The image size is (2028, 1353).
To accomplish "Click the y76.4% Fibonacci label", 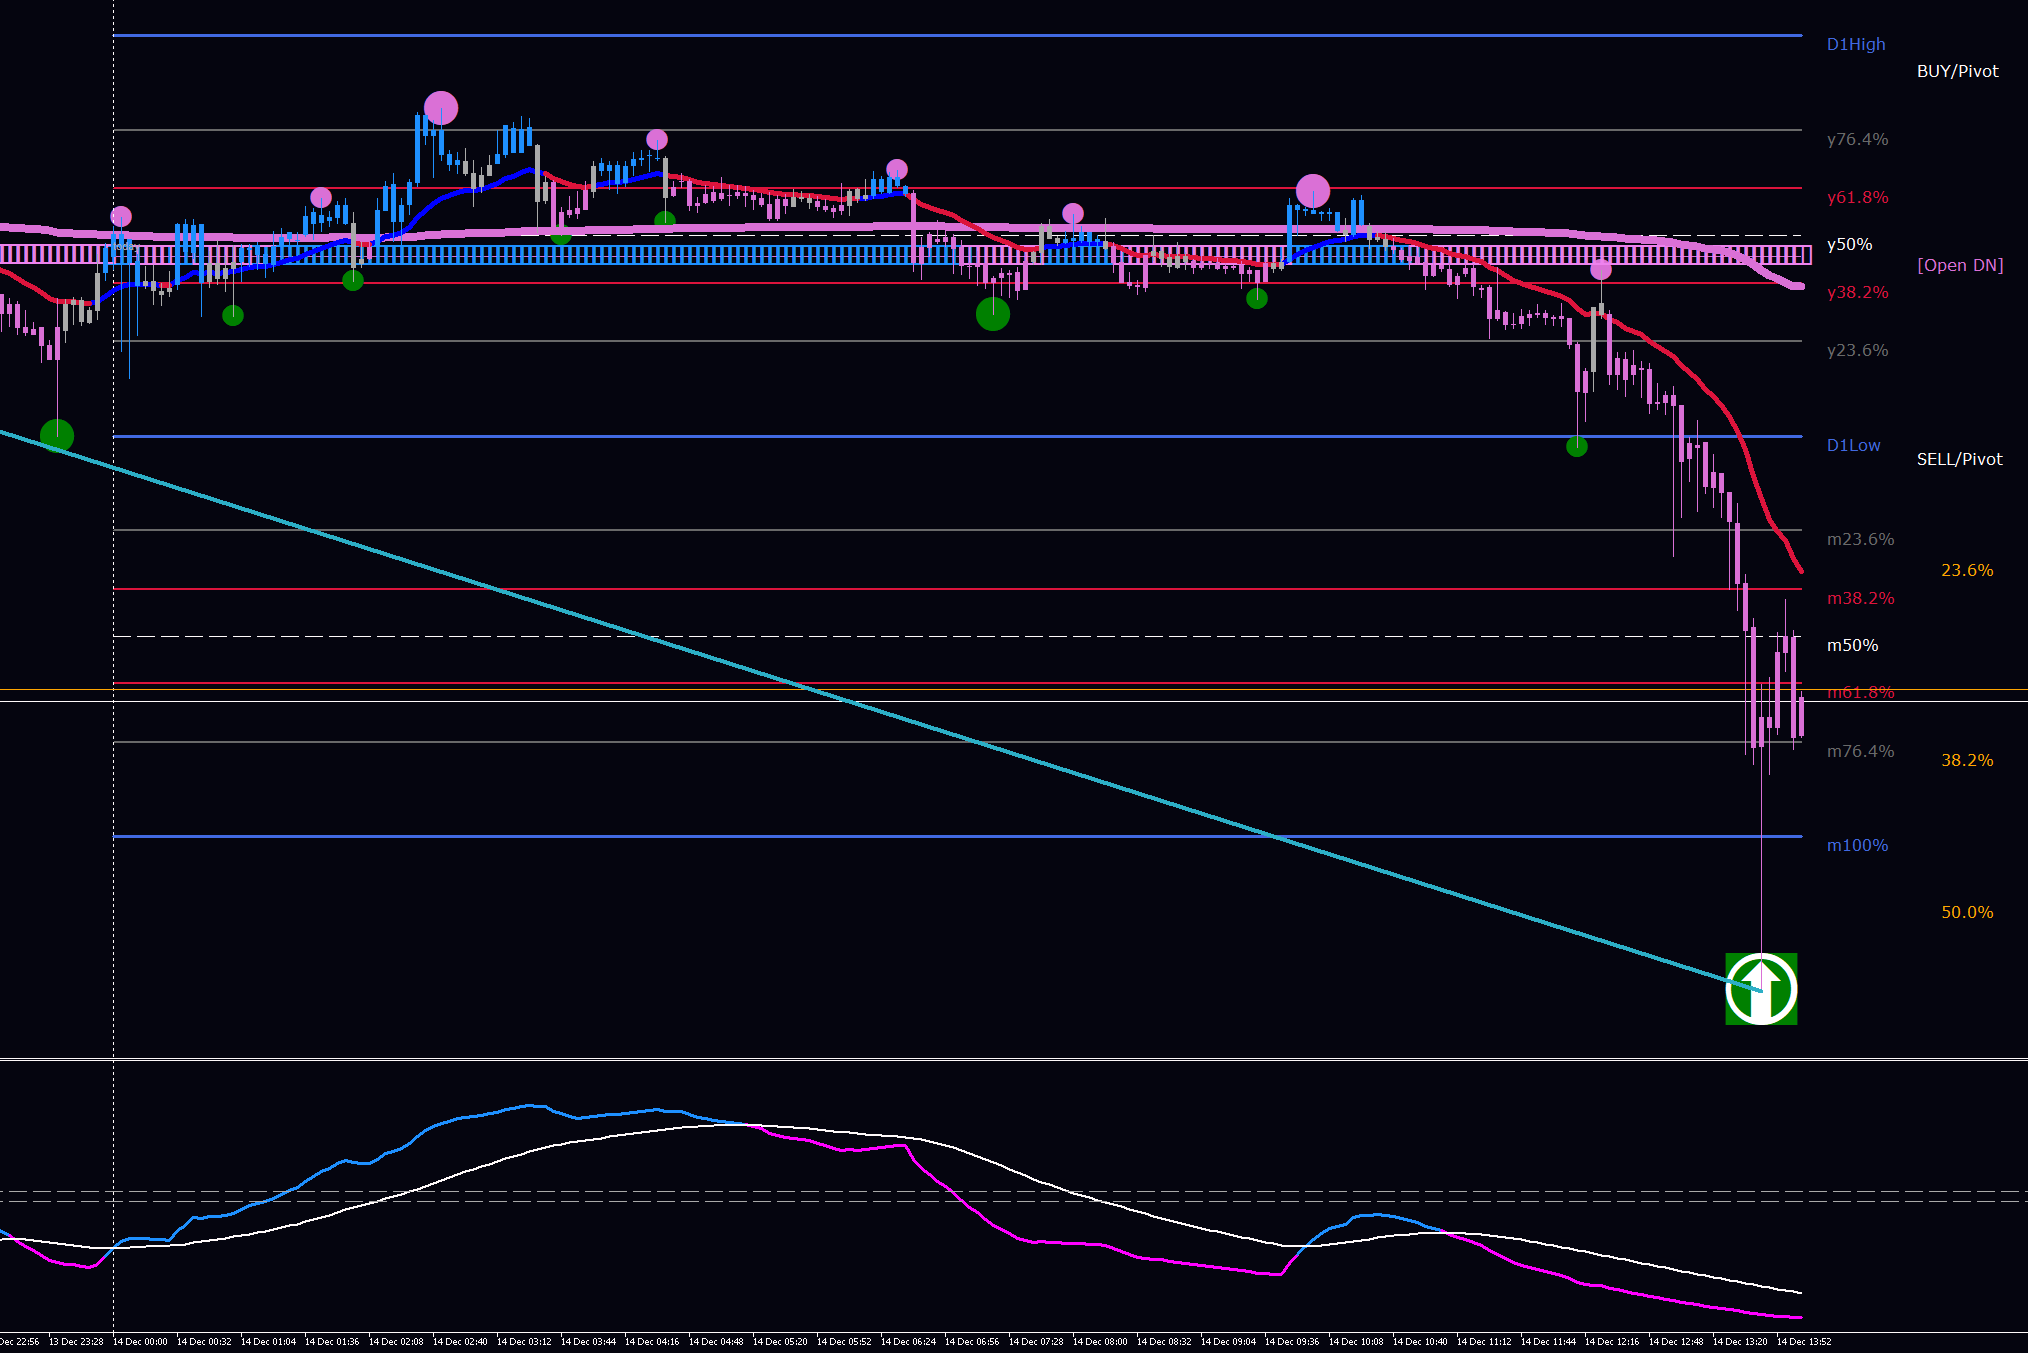I will (x=1857, y=139).
